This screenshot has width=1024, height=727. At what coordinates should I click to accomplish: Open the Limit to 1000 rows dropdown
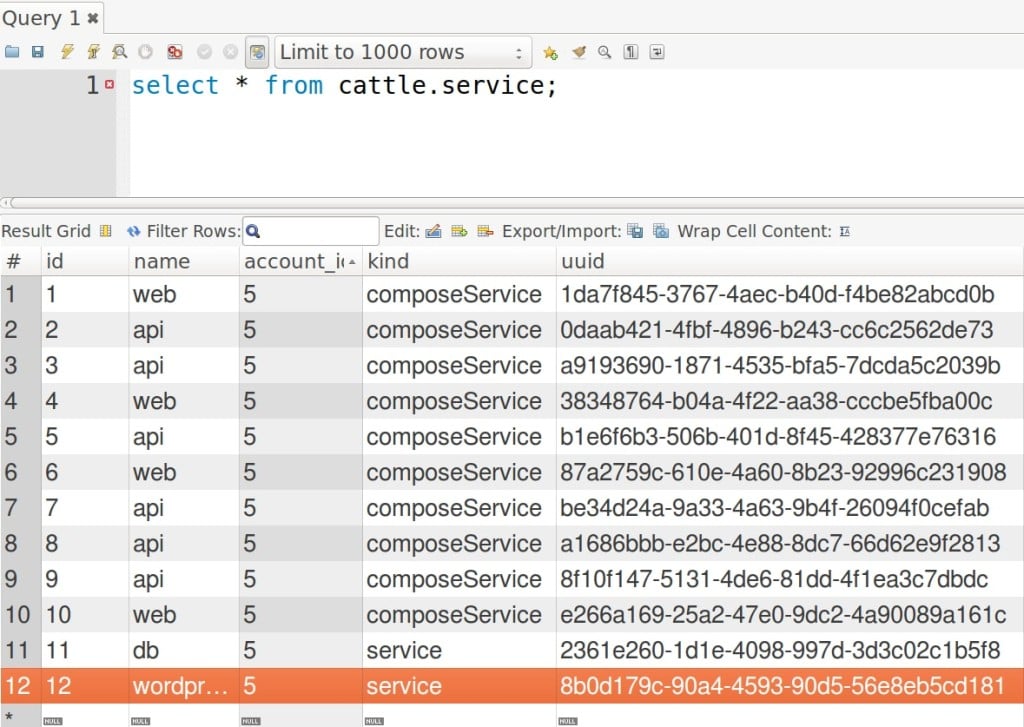403,52
